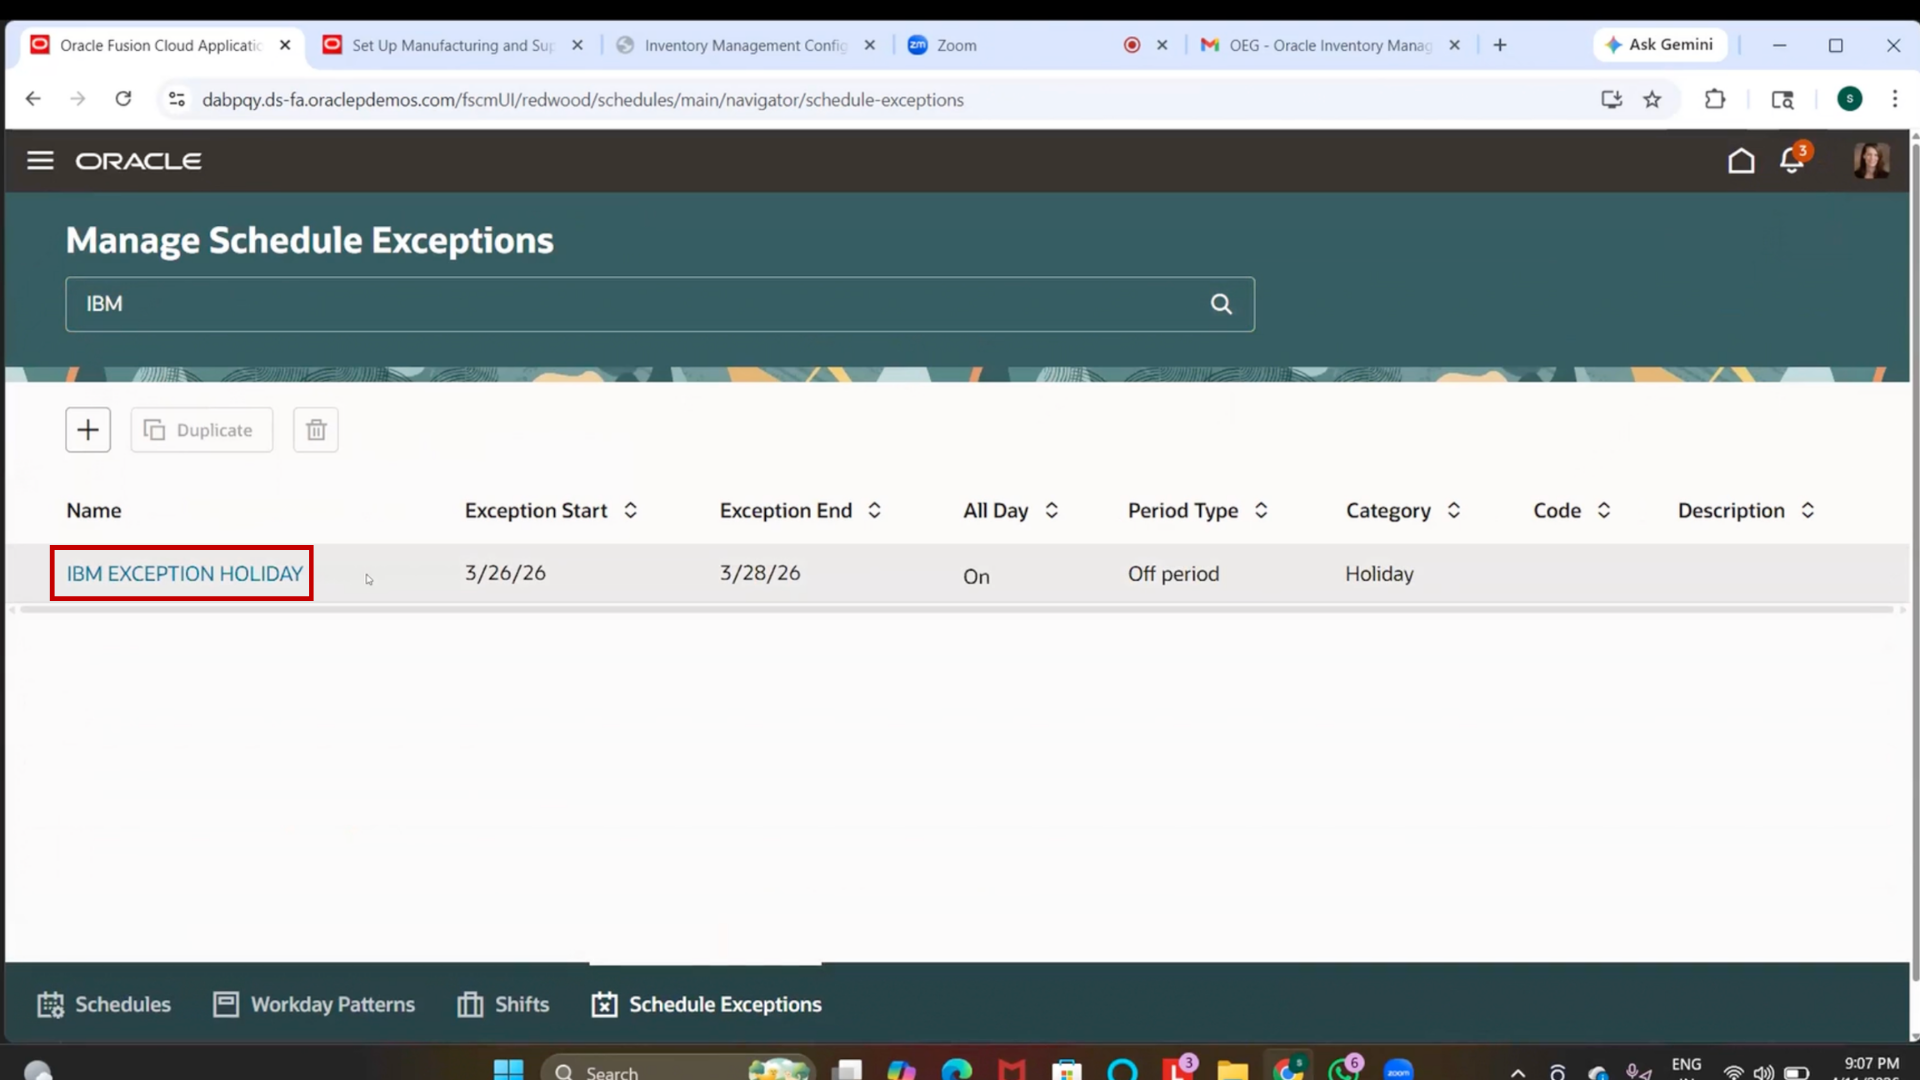The height and width of the screenshot is (1080, 1920).
Task: Click the Ask Gemini button
Action: [x=1660, y=45]
